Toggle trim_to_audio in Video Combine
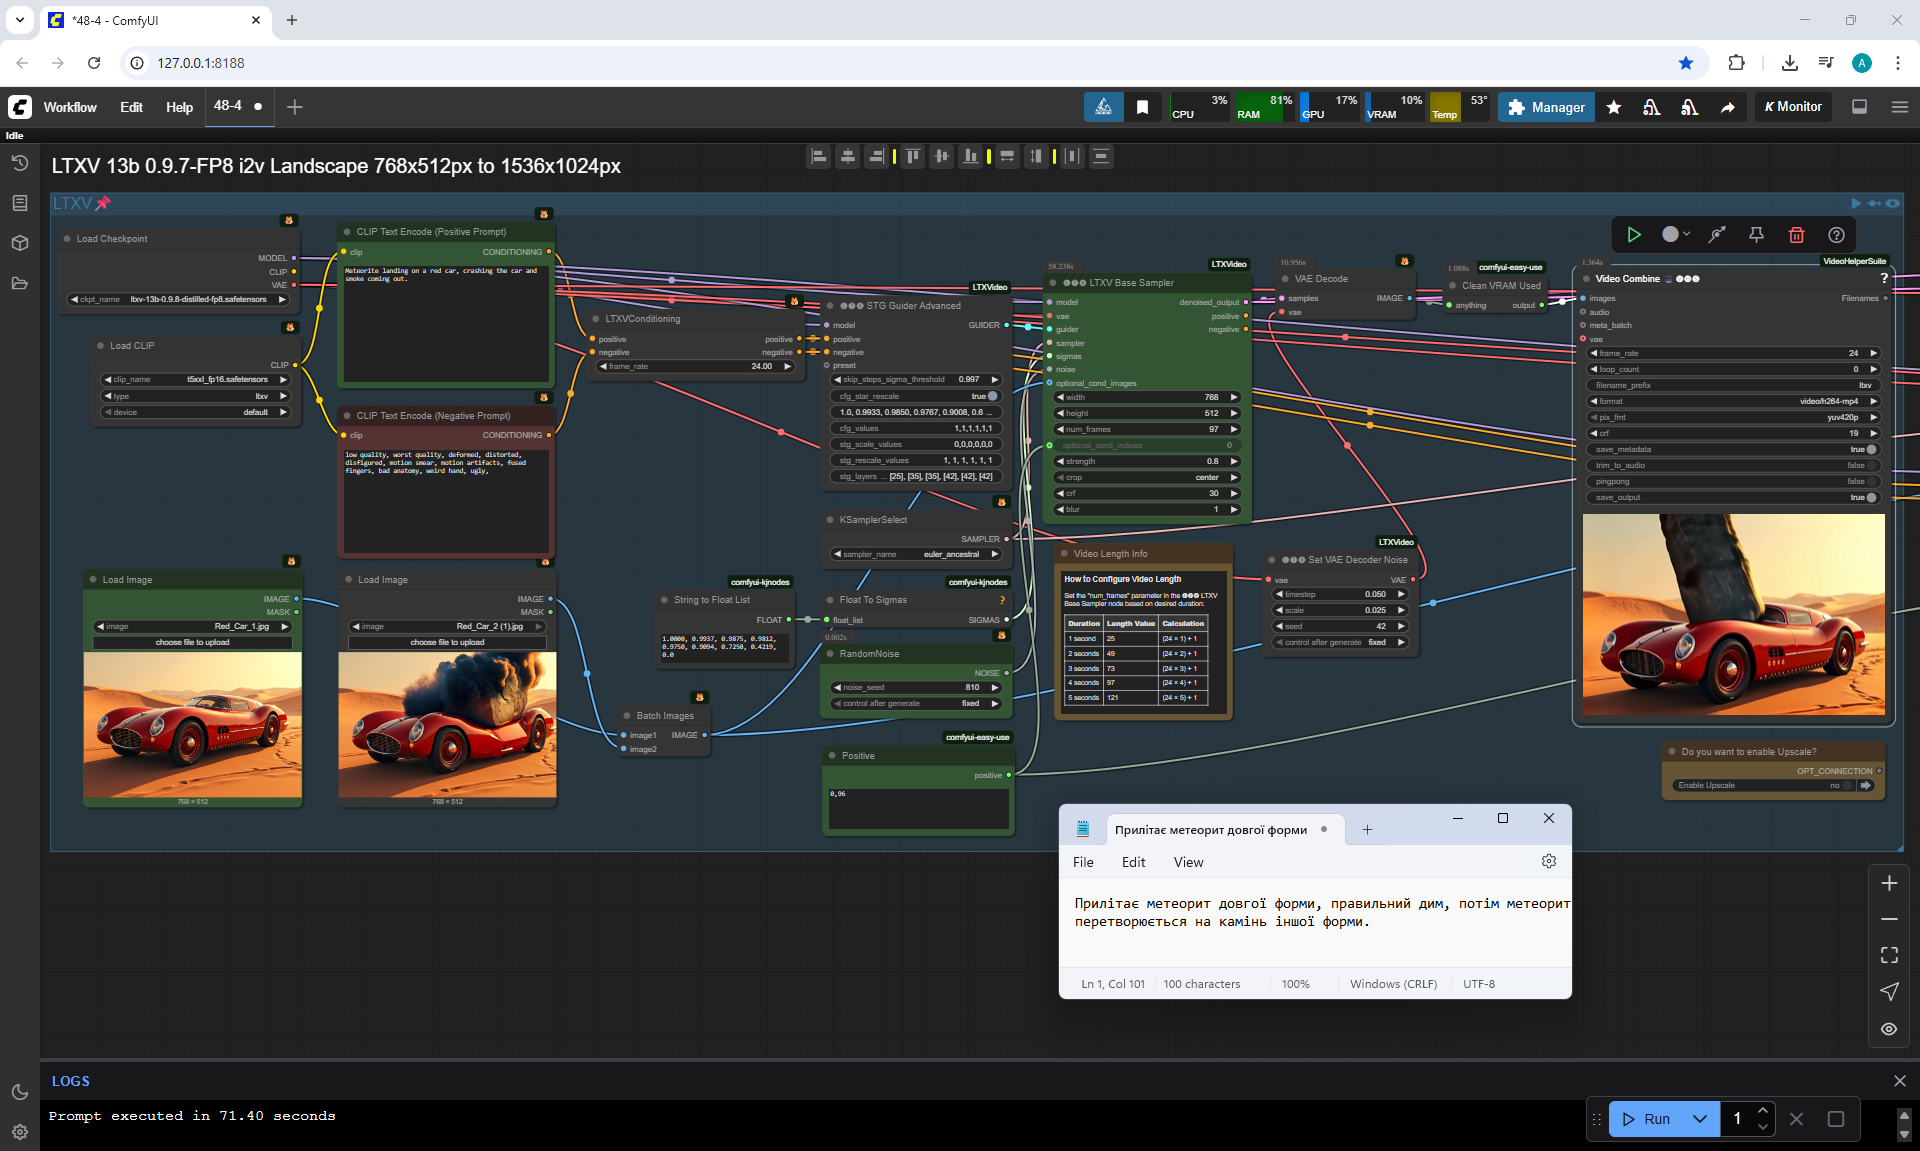 tap(1870, 465)
